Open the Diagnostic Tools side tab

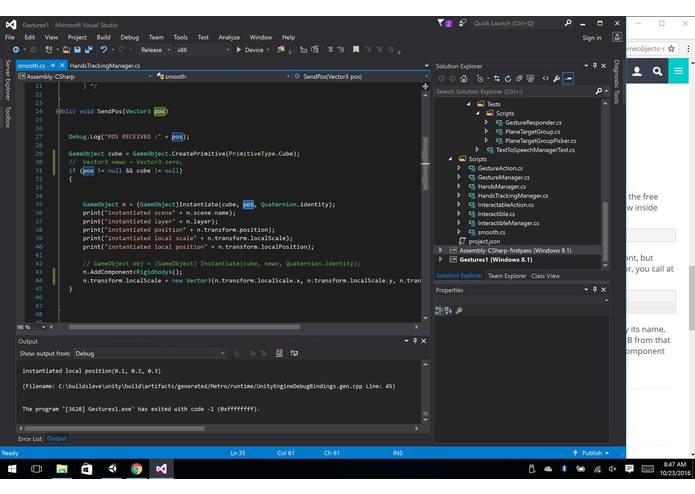click(x=617, y=82)
